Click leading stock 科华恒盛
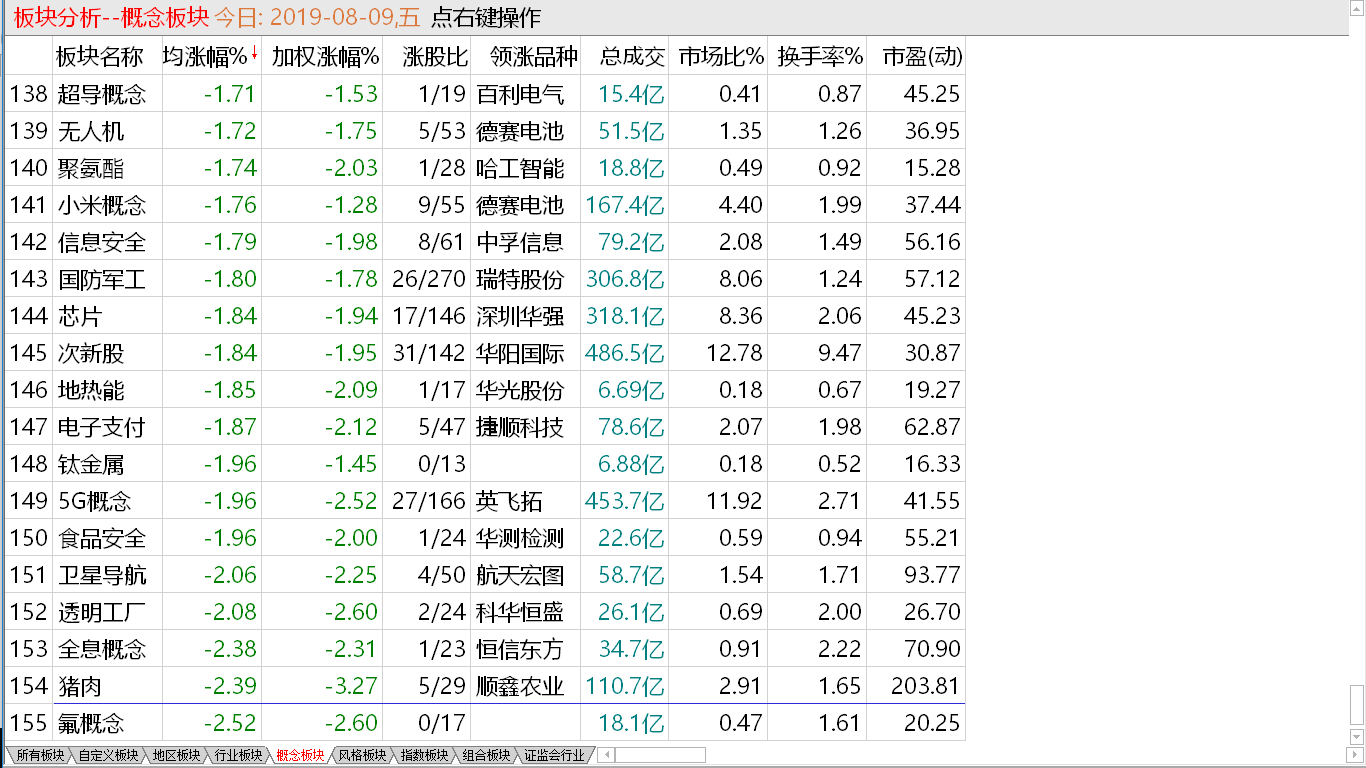1366x768 pixels. [520, 612]
